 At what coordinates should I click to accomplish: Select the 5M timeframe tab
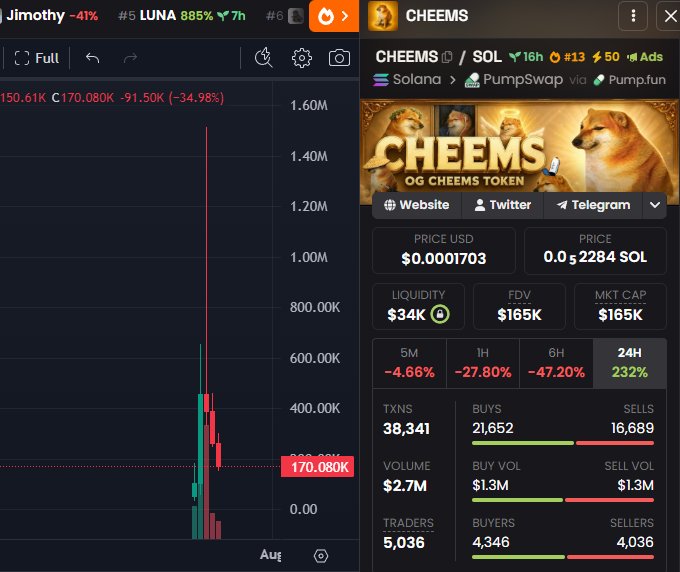point(409,363)
